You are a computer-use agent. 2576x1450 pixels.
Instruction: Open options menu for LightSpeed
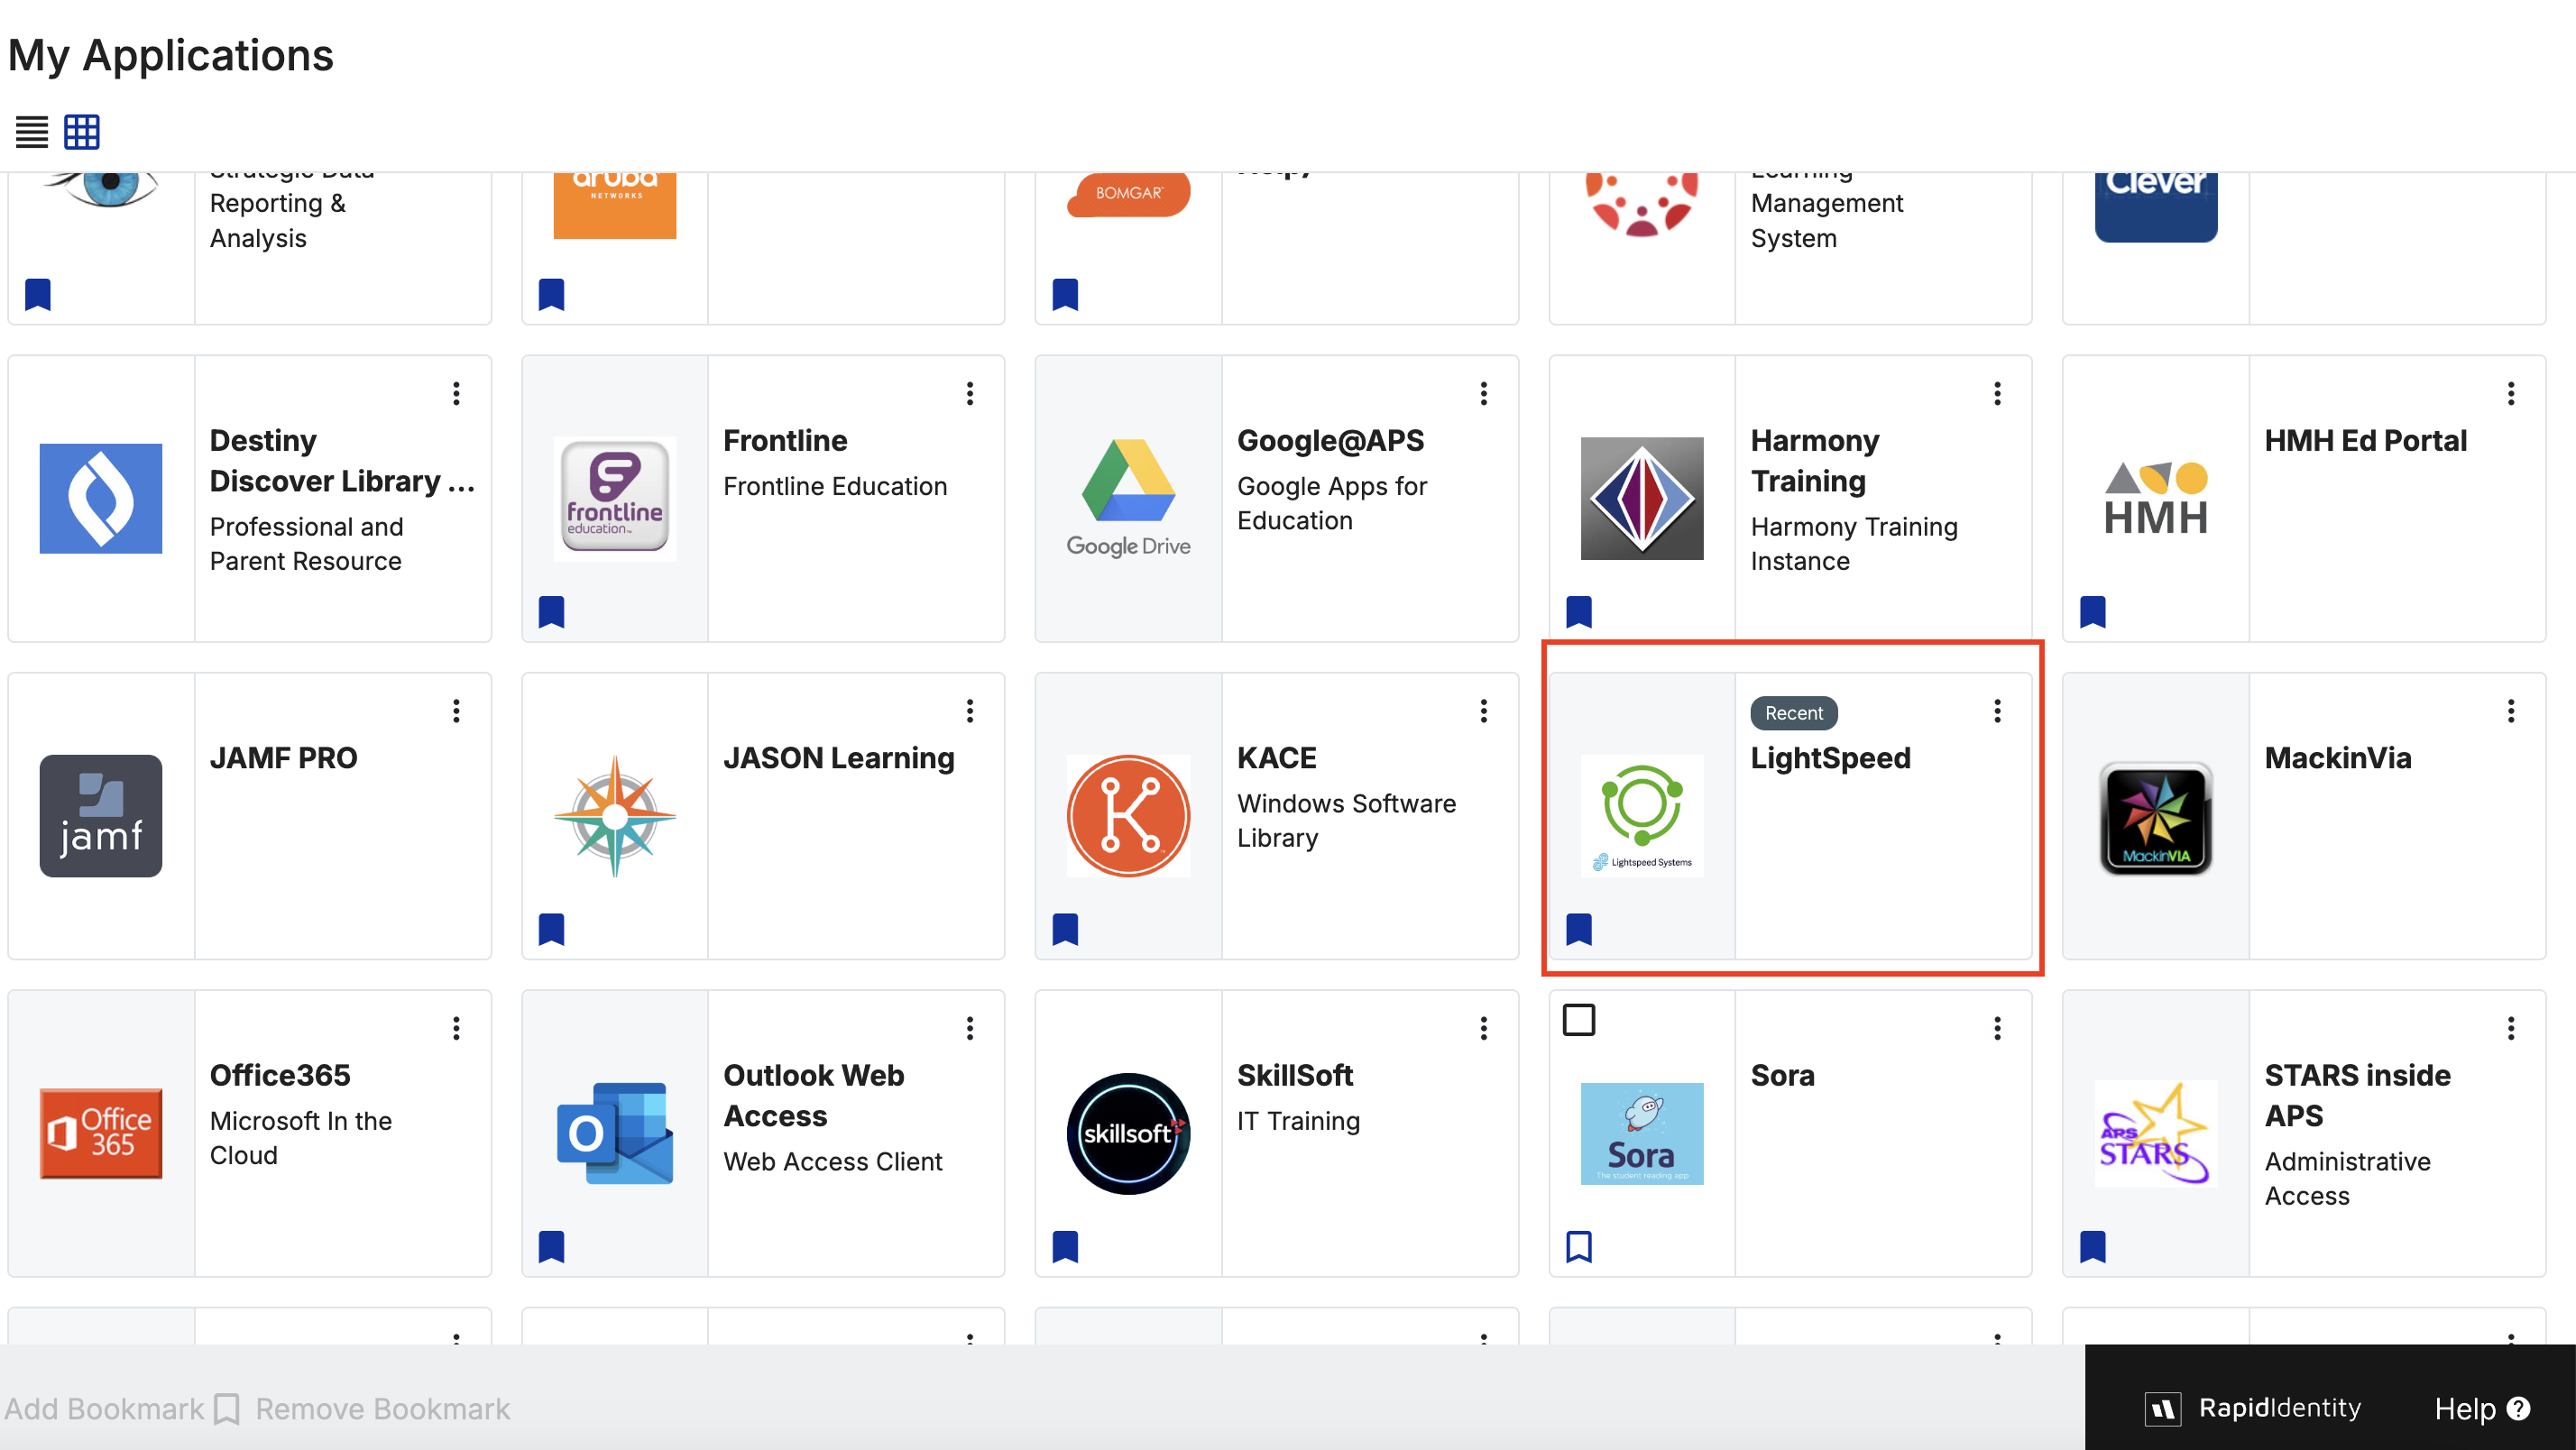tap(1998, 711)
